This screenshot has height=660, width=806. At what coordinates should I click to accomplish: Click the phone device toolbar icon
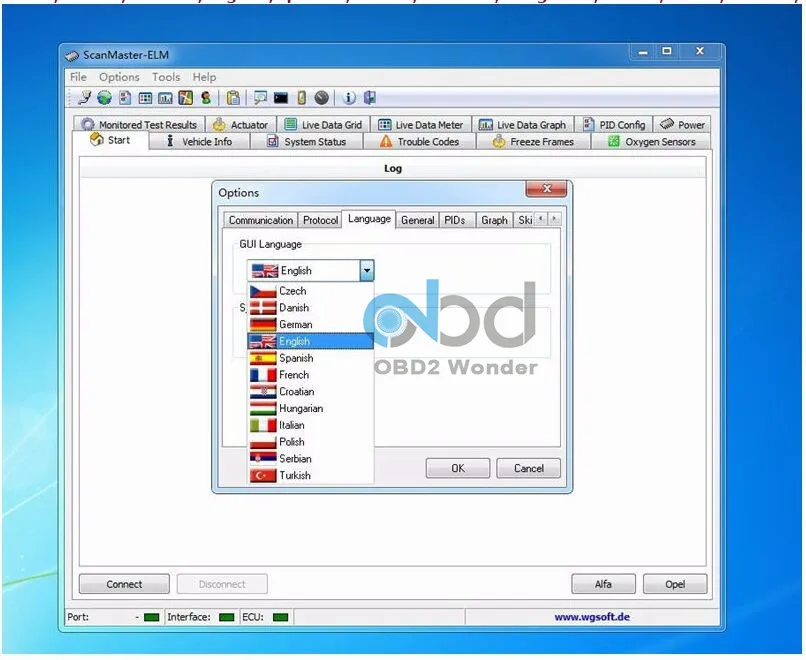[302, 98]
